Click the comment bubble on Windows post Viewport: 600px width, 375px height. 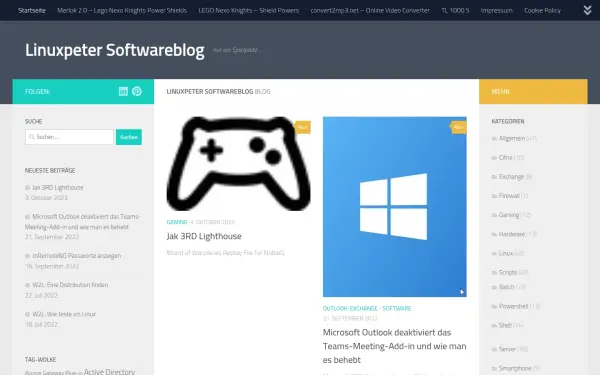(458, 127)
